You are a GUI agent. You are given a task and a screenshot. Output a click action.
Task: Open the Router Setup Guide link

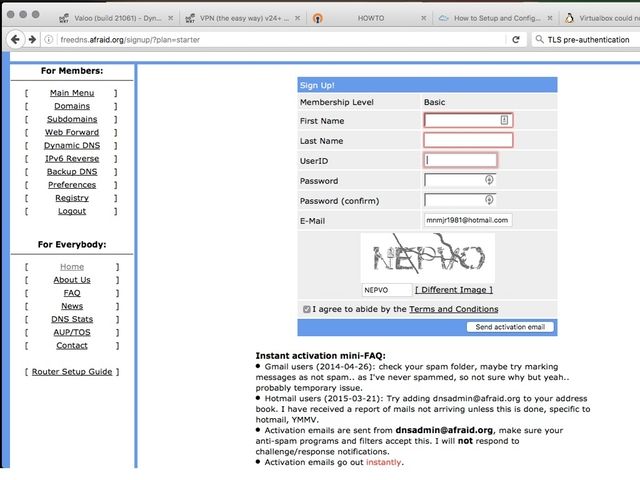[72, 372]
